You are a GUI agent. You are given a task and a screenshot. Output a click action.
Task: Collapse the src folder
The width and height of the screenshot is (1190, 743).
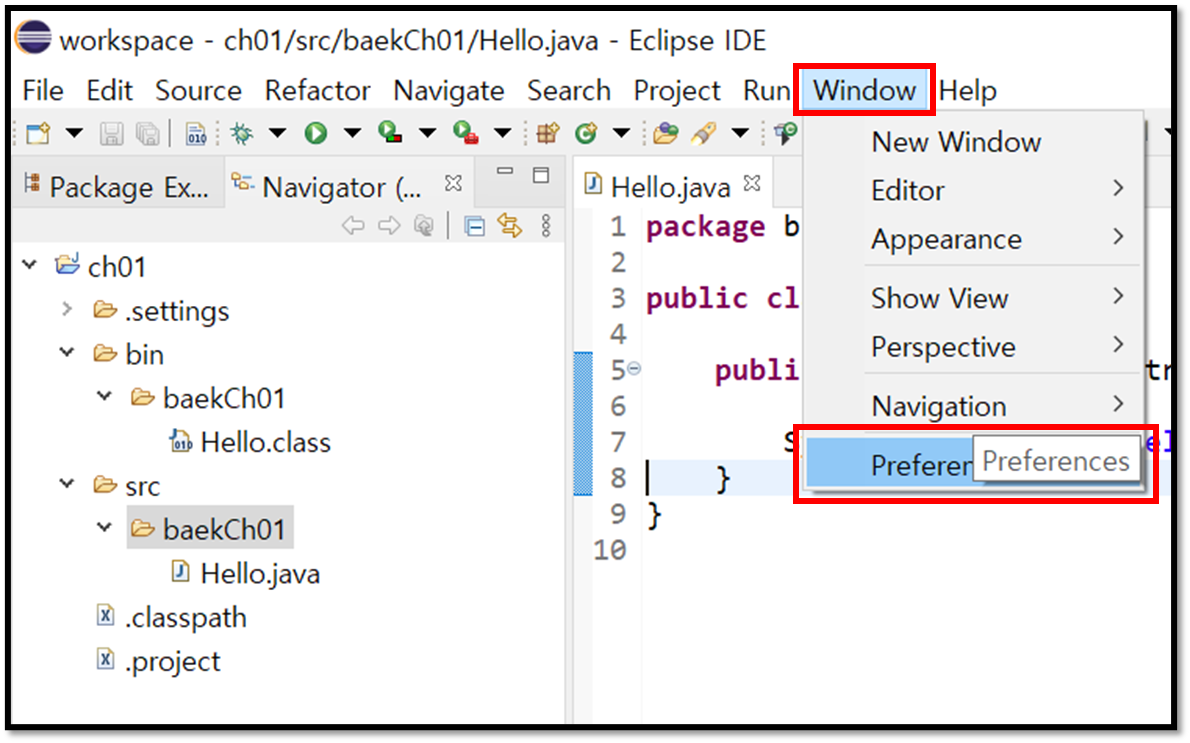pos(67,483)
